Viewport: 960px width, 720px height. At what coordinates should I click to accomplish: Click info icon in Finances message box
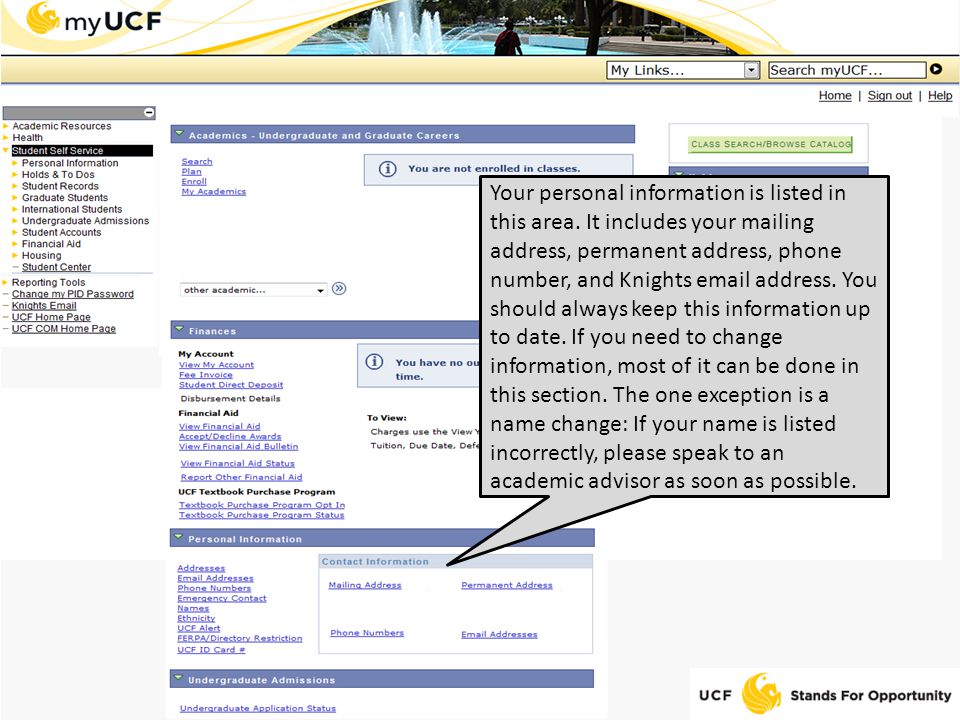click(374, 362)
